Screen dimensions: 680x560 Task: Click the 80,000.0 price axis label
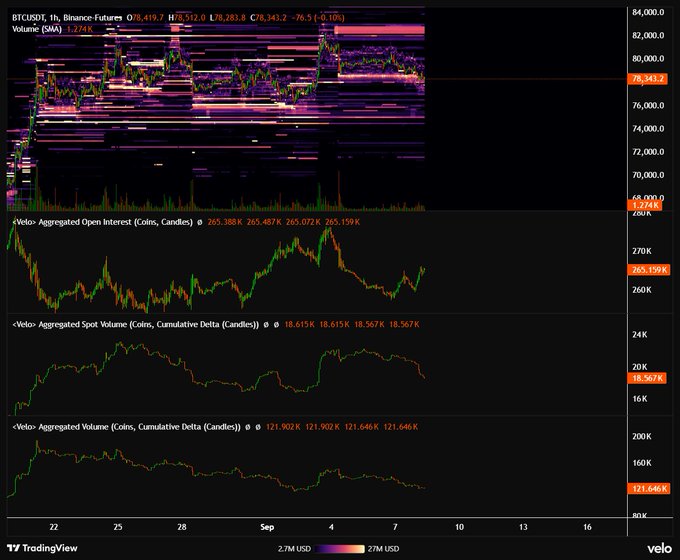coord(648,59)
